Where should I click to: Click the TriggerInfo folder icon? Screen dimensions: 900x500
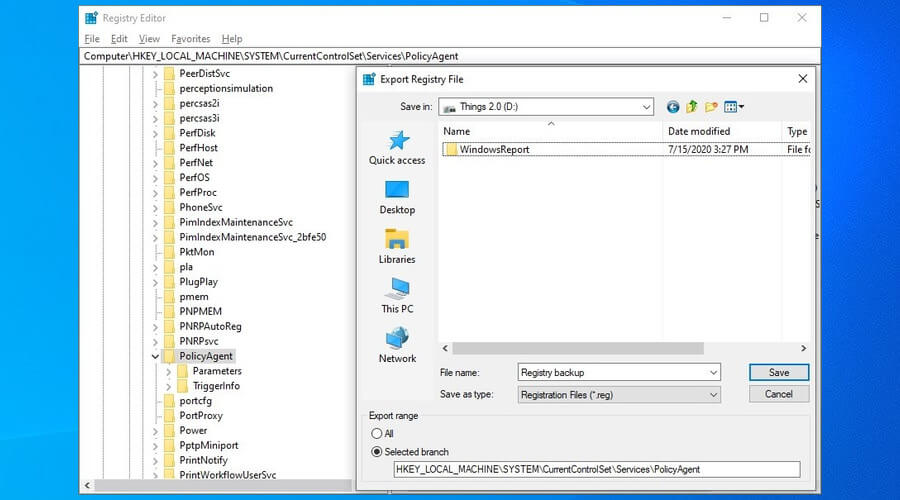point(183,386)
